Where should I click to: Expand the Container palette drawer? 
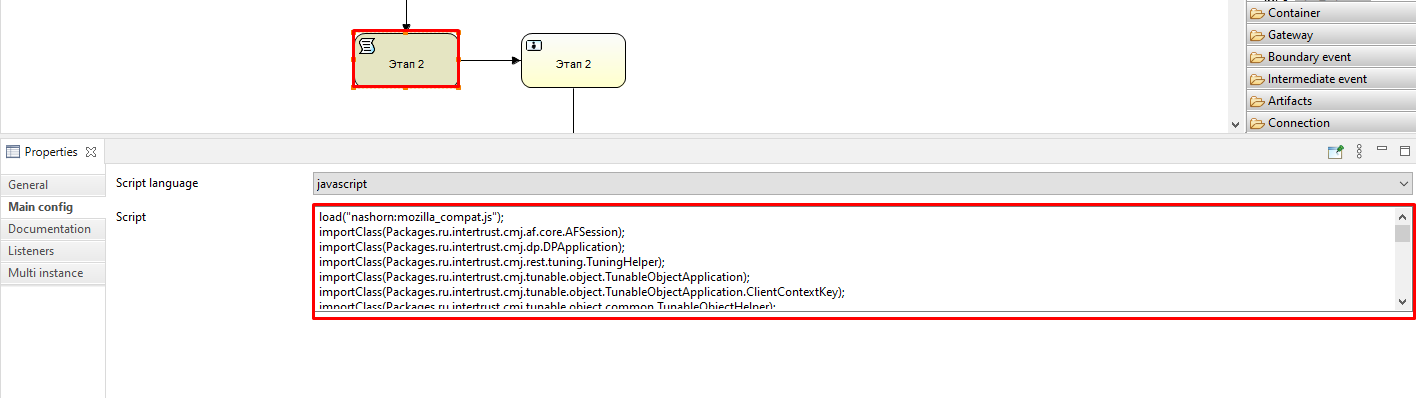tap(1331, 13)
